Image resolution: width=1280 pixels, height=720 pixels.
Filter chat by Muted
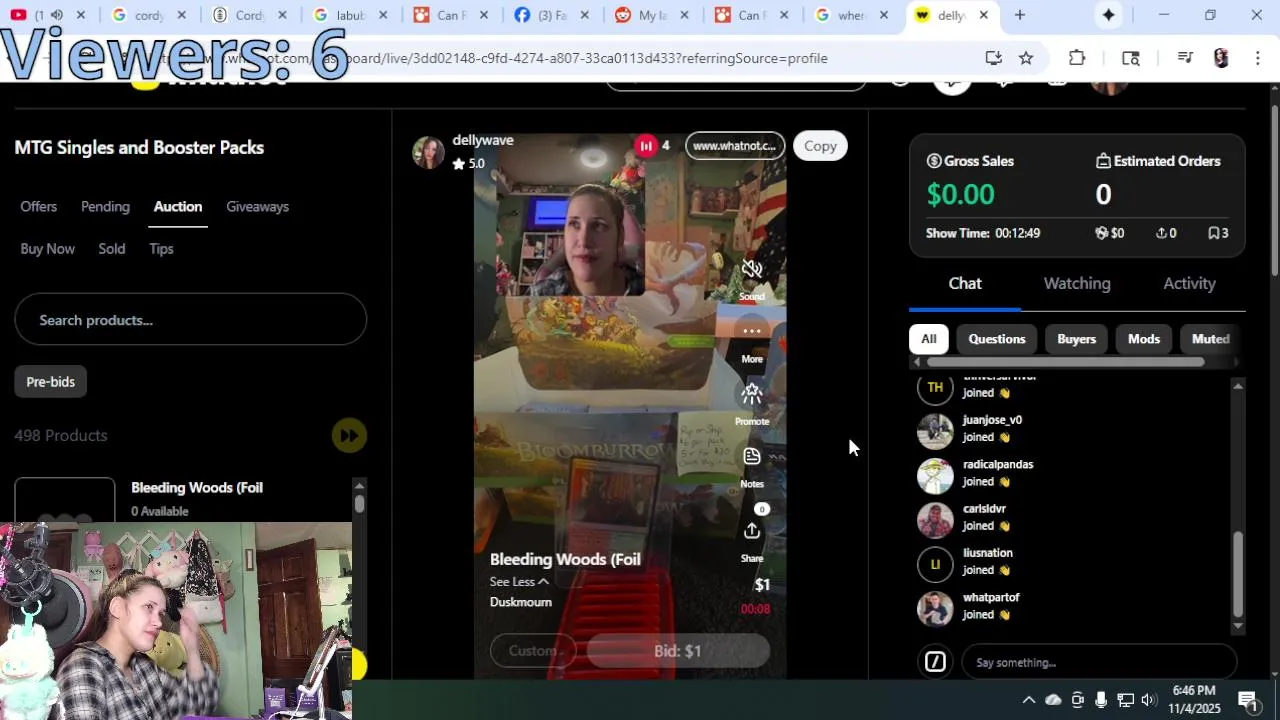click(1210, 339)
